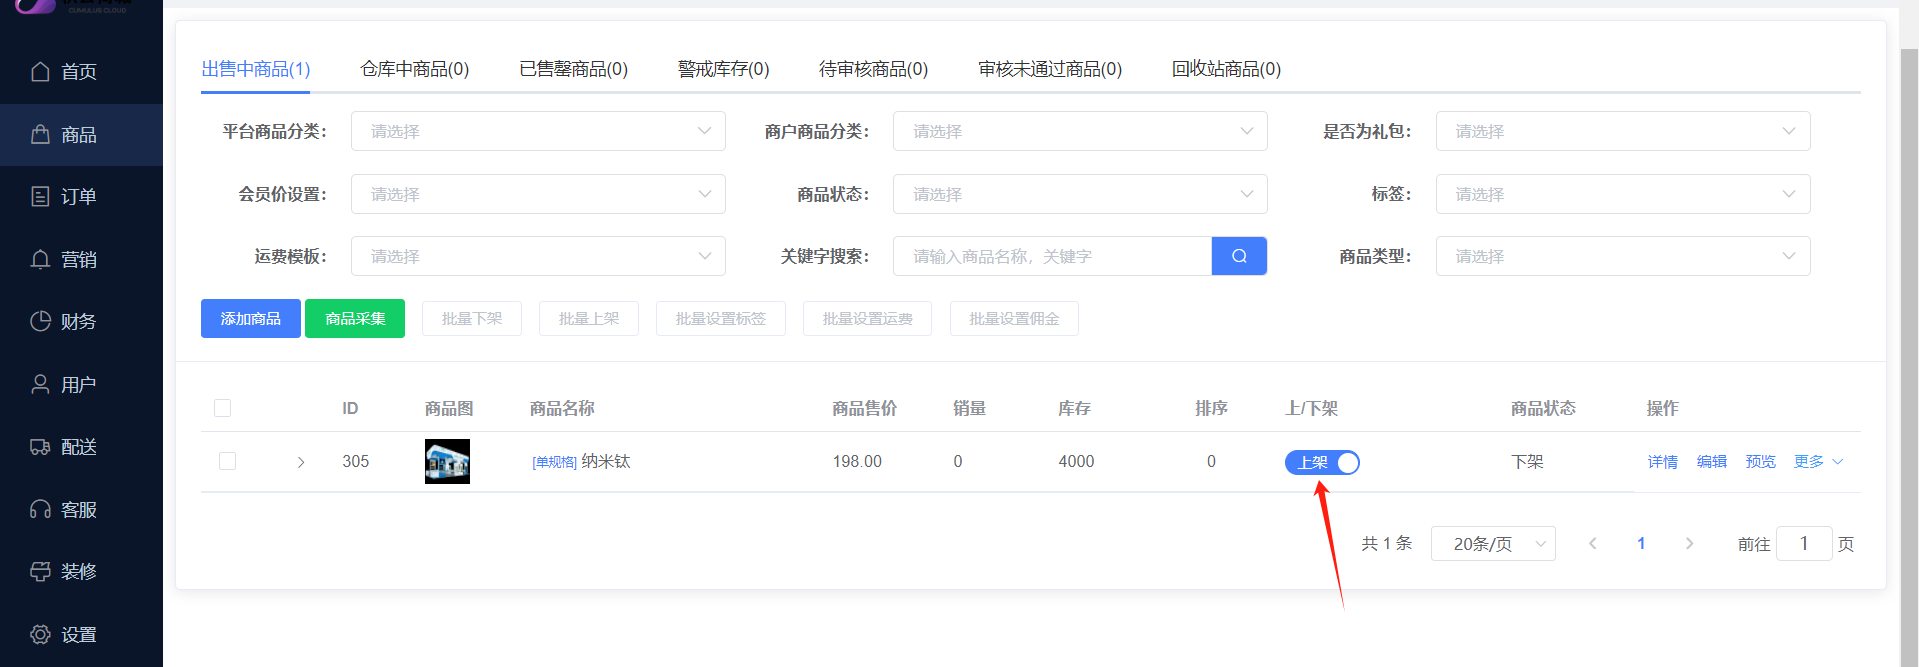Click the 编辑 link for 纳米钛

click(1711, 461)
